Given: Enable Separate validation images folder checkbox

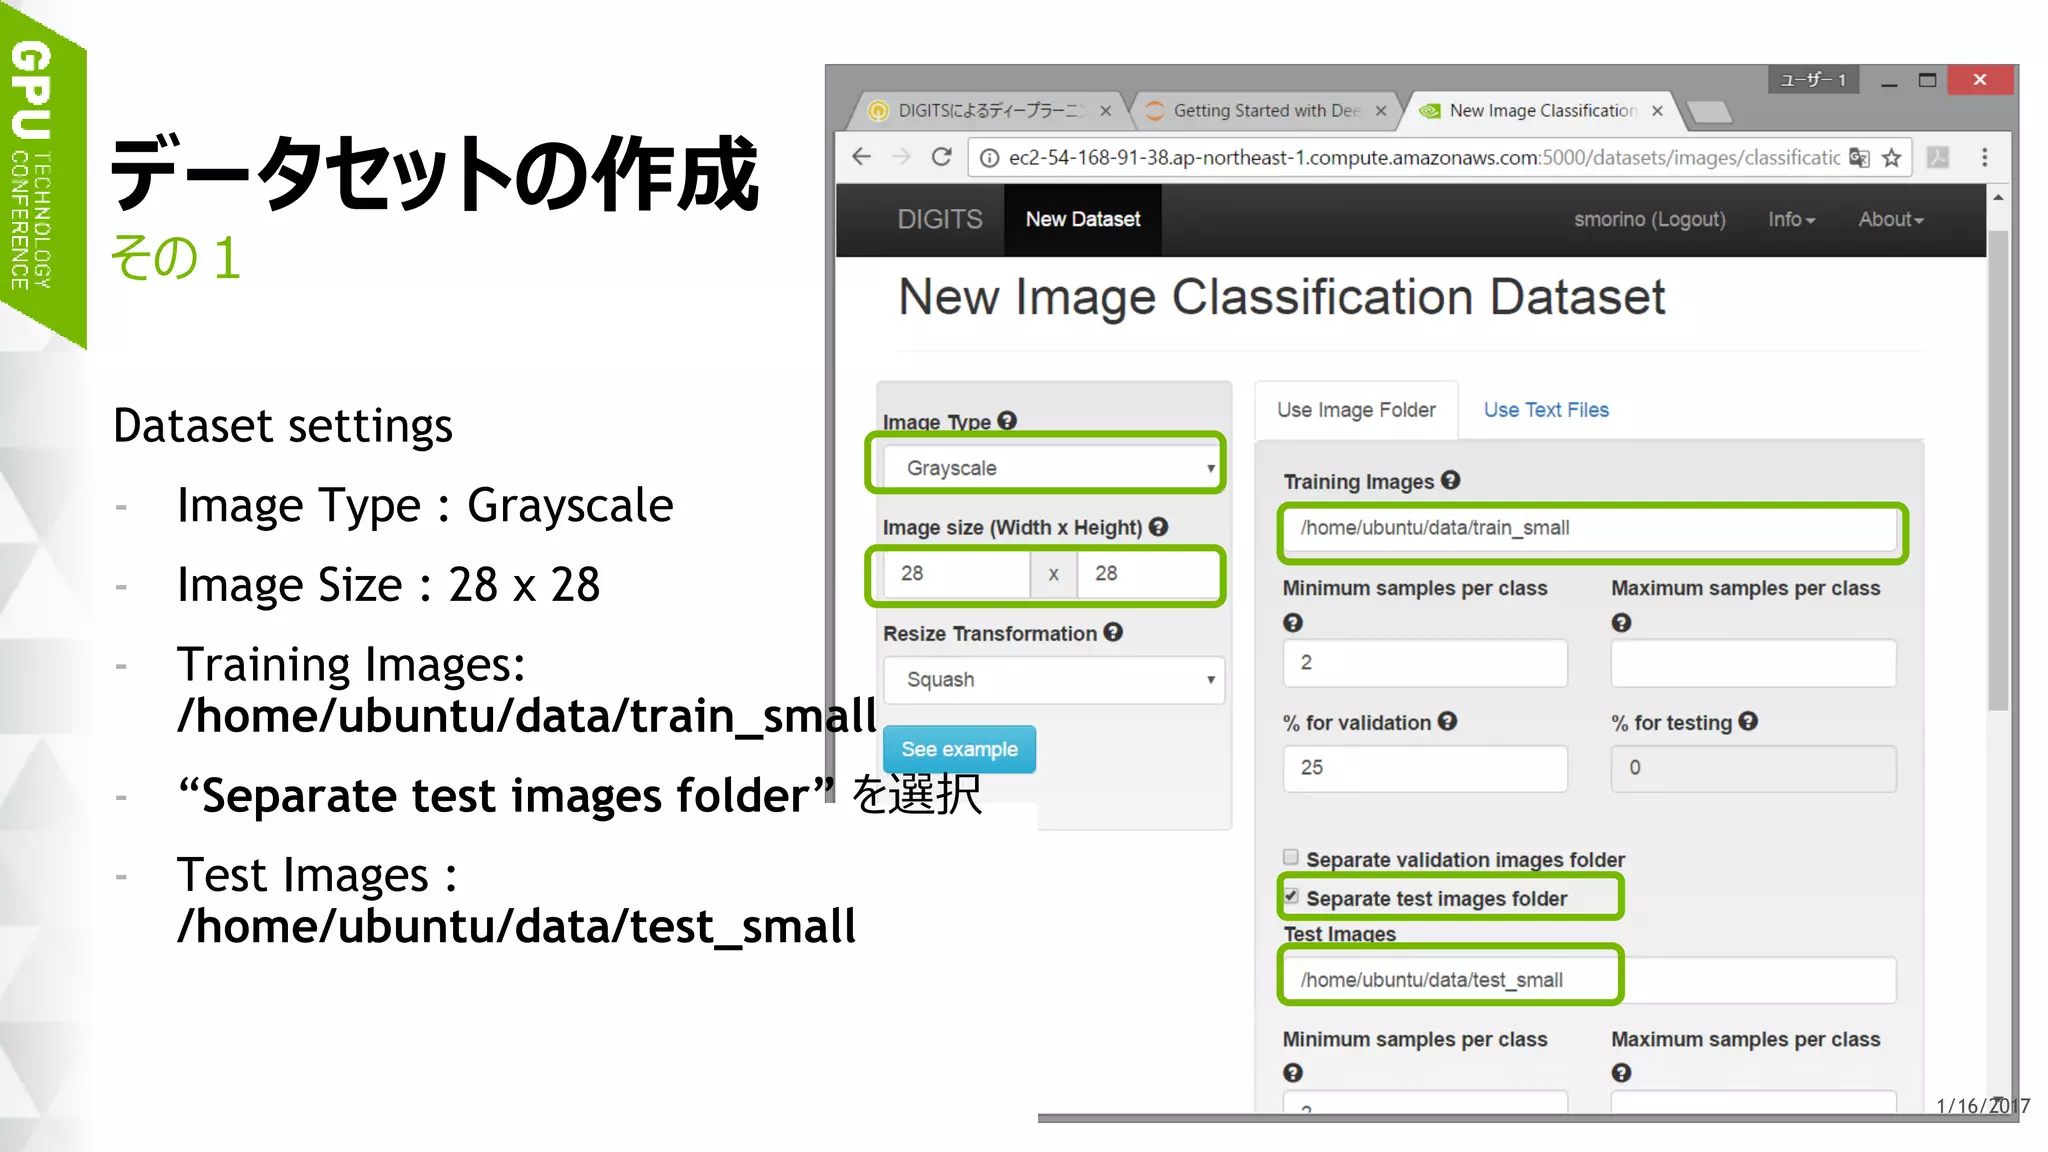Looking at the screenshot, I should [1291, 857].
